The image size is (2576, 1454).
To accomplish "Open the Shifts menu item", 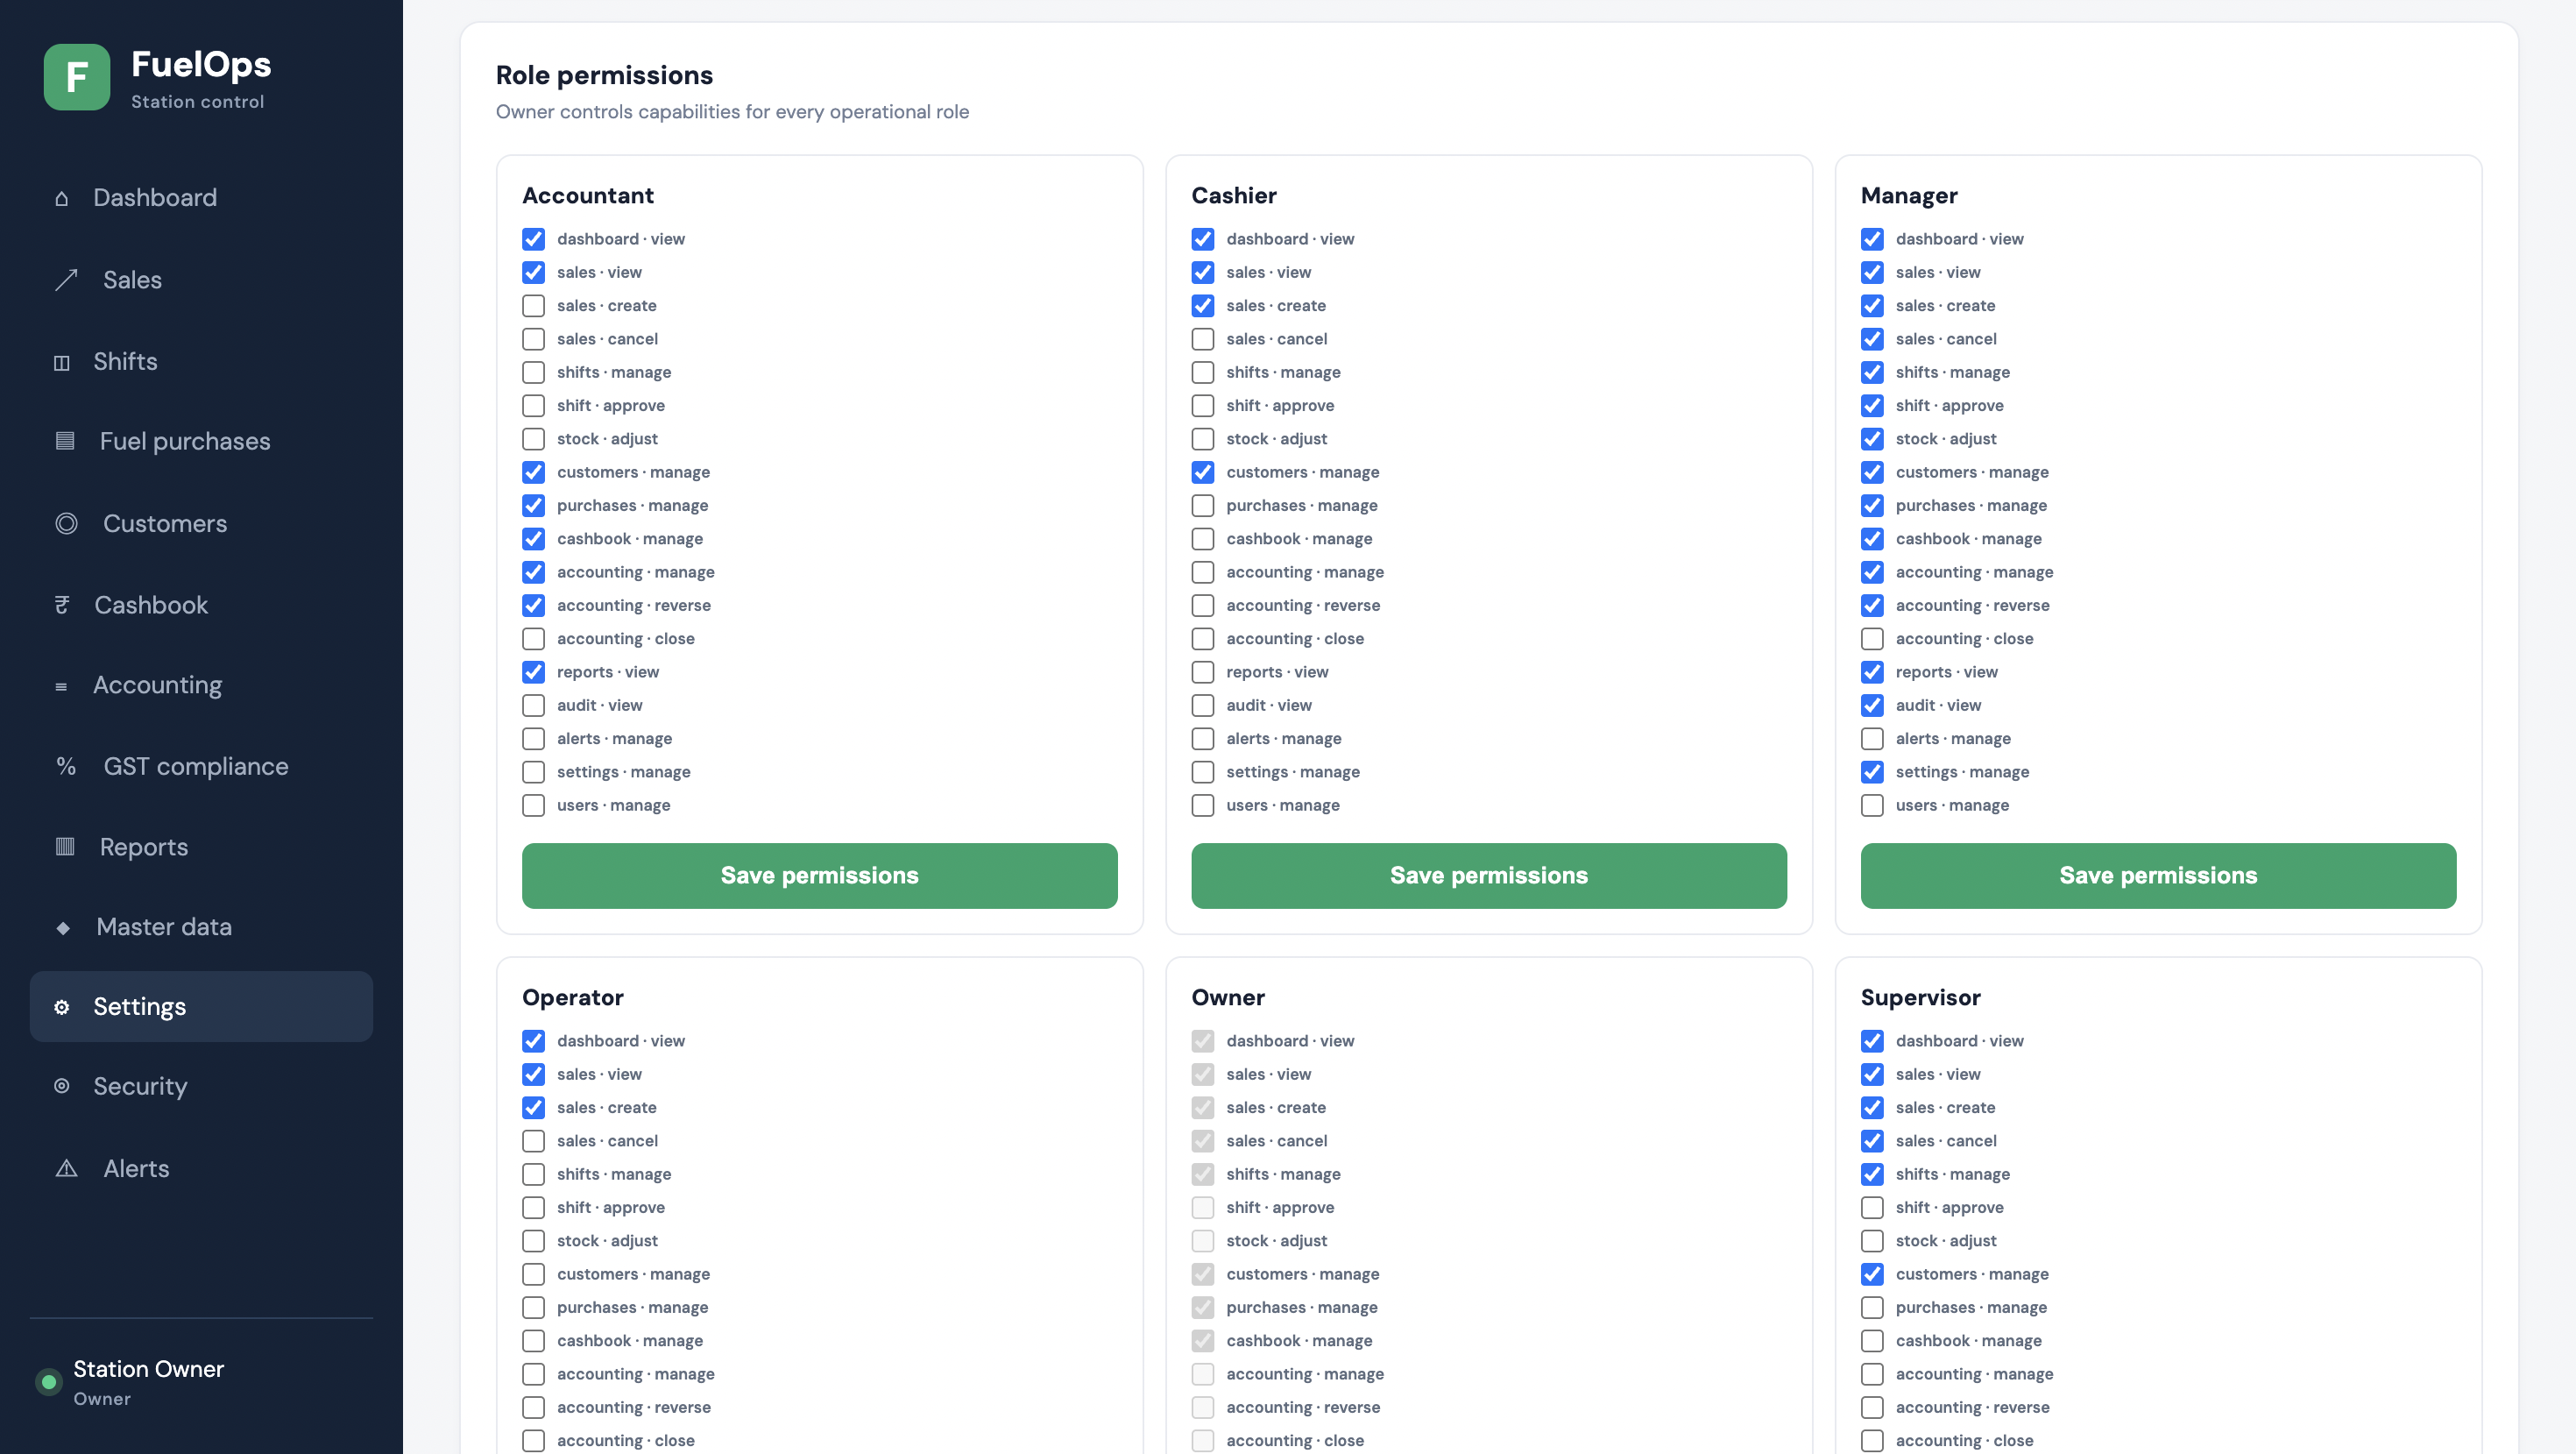I will [x=201, y=362].
